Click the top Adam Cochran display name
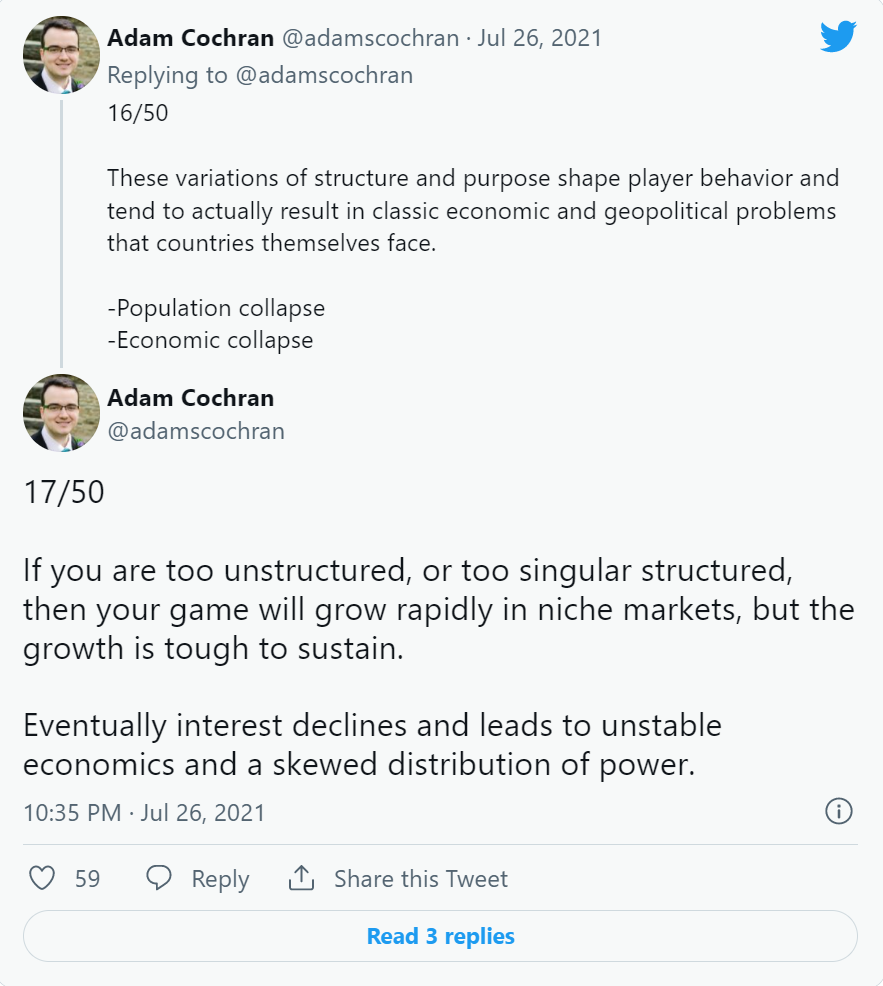Image resolution: width=883 pixels, height=986 pixels. click(190, 39)
